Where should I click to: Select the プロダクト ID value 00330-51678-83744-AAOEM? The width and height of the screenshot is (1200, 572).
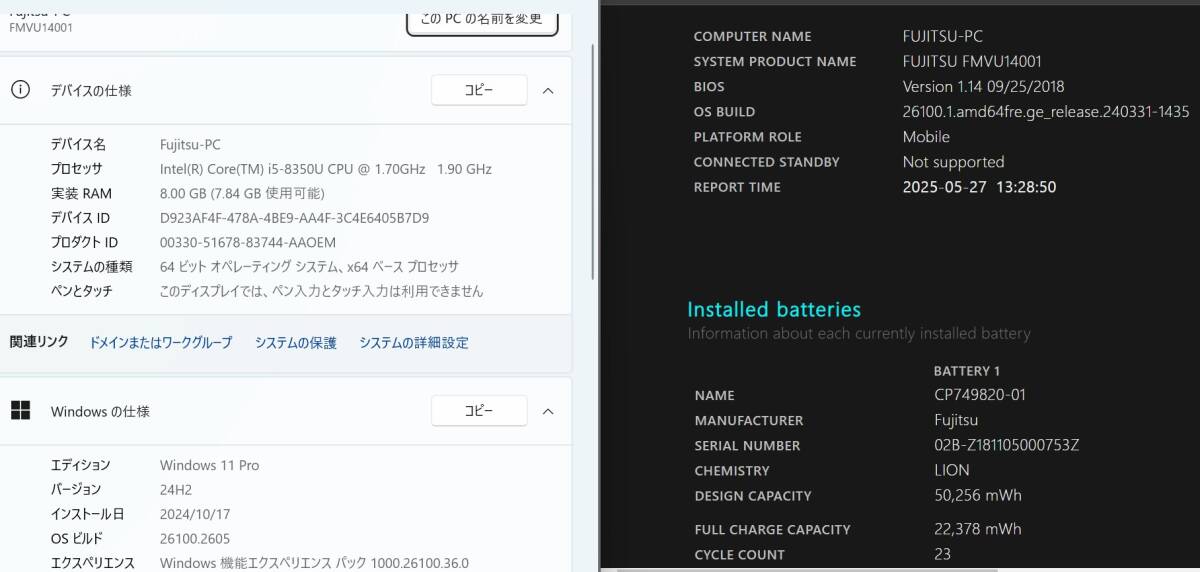pyautogui.click(x=248, y=242)
